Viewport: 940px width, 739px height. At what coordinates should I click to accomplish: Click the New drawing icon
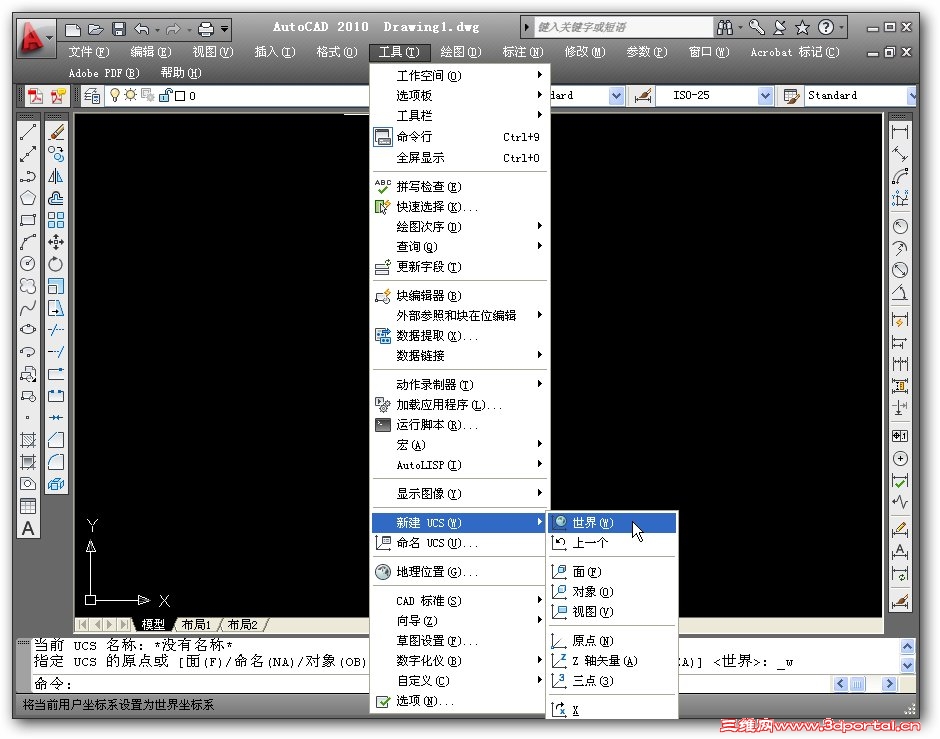pos(73,29)
